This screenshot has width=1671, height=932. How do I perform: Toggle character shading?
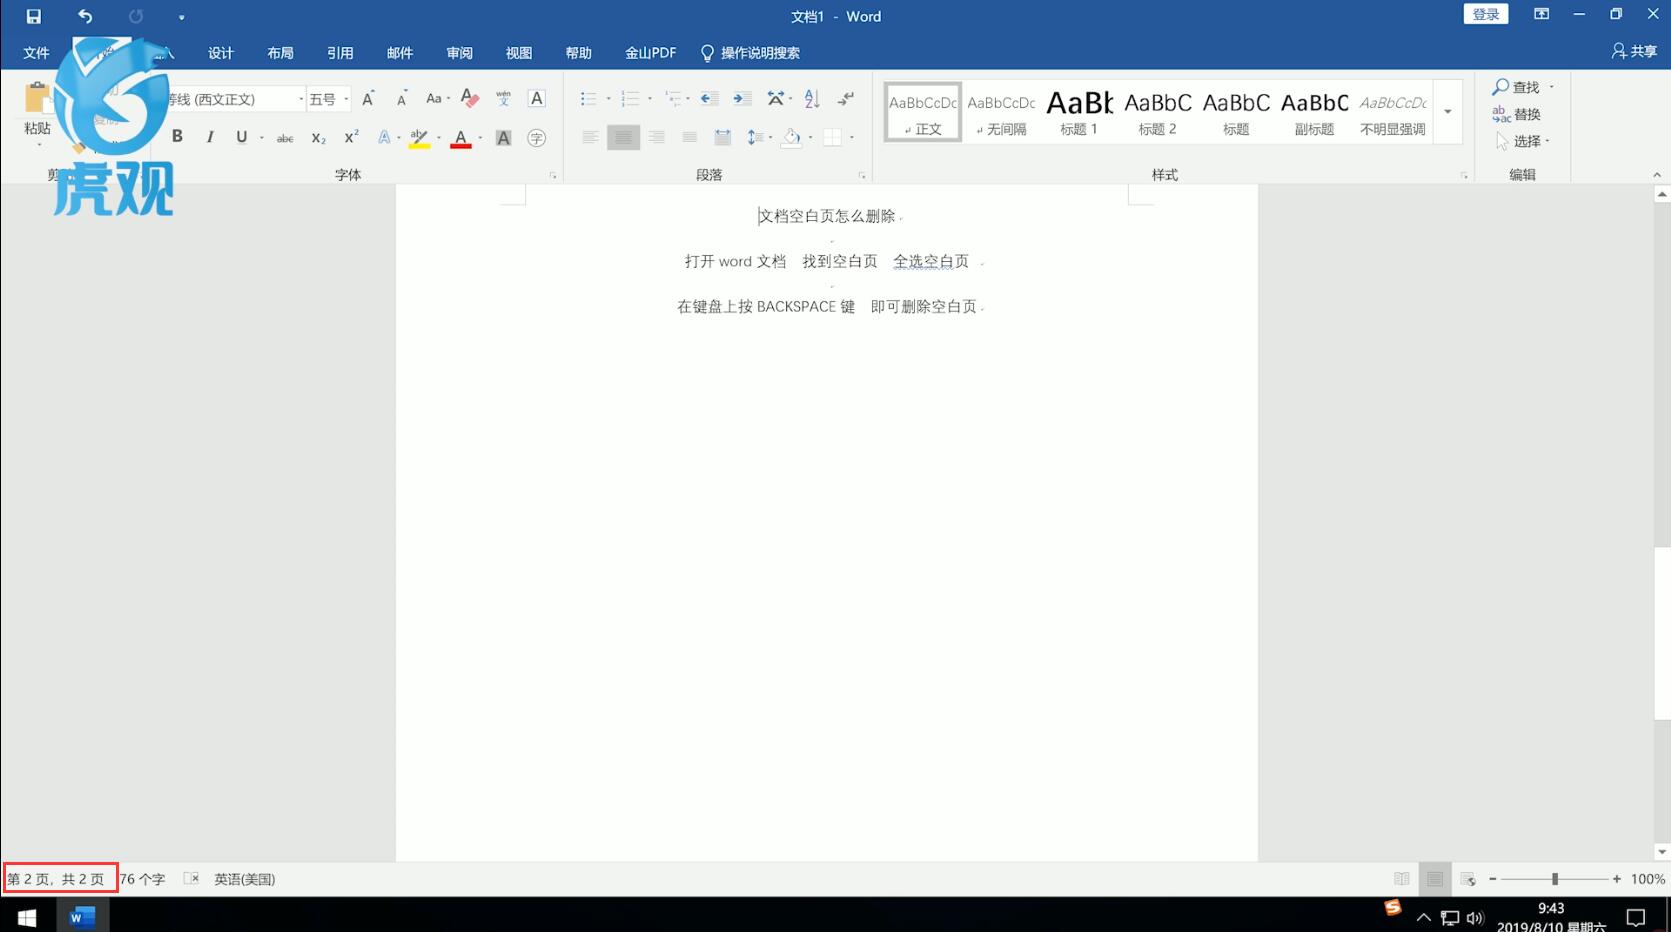click(x=503, y=138)
